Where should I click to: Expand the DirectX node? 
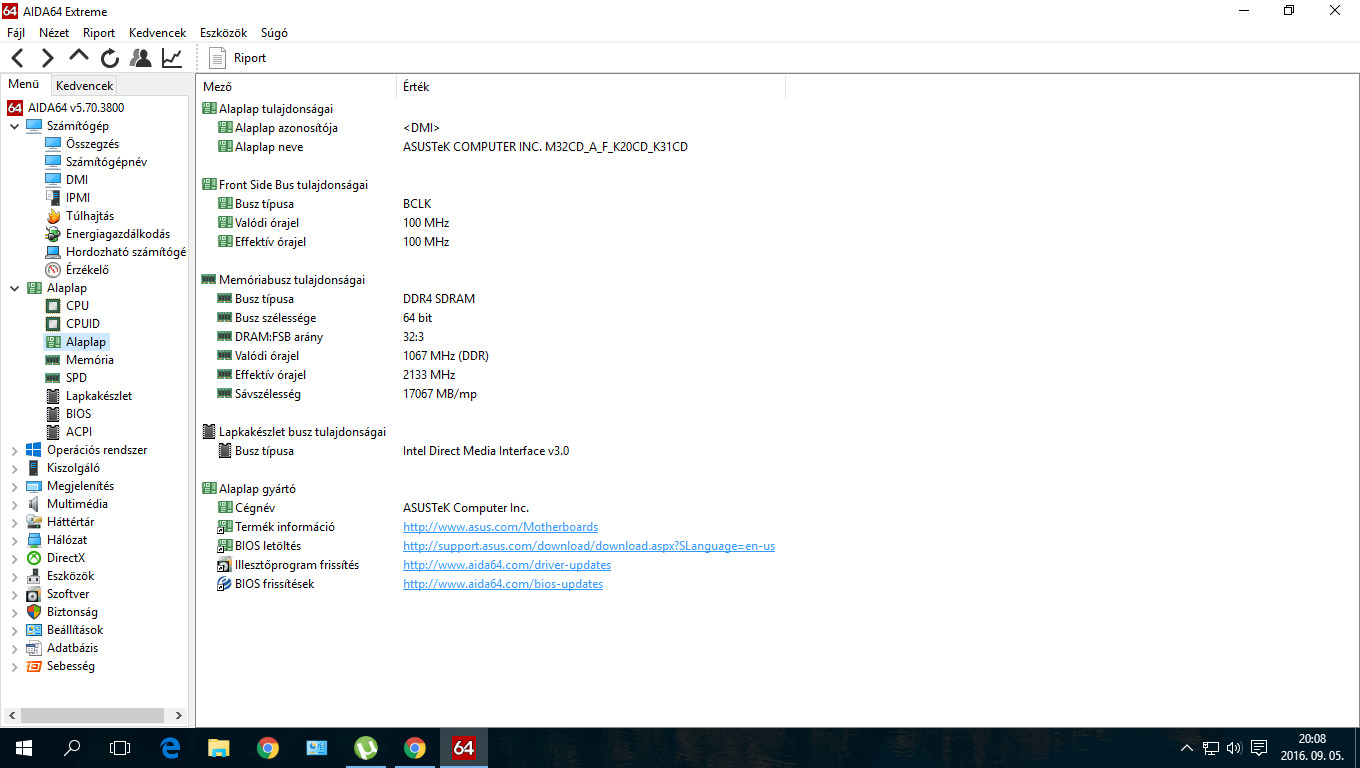coord(14,558)
